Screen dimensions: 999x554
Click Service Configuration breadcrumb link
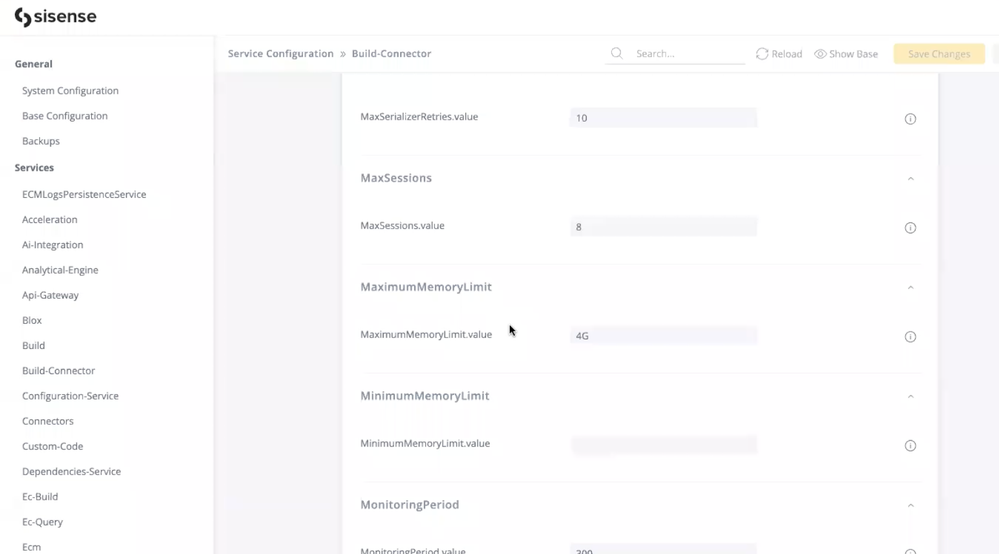(280, 54)
